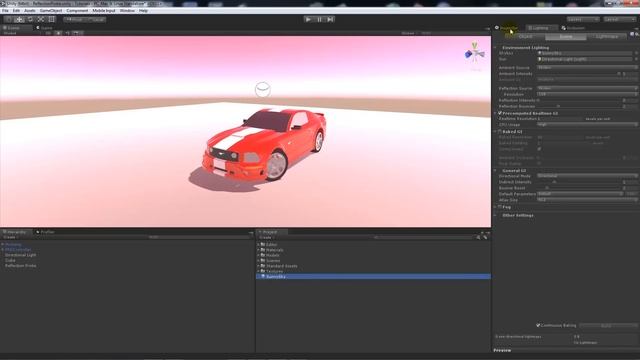
Task: Open the reflection Resolution dropdown
Action: click(587, 94)
